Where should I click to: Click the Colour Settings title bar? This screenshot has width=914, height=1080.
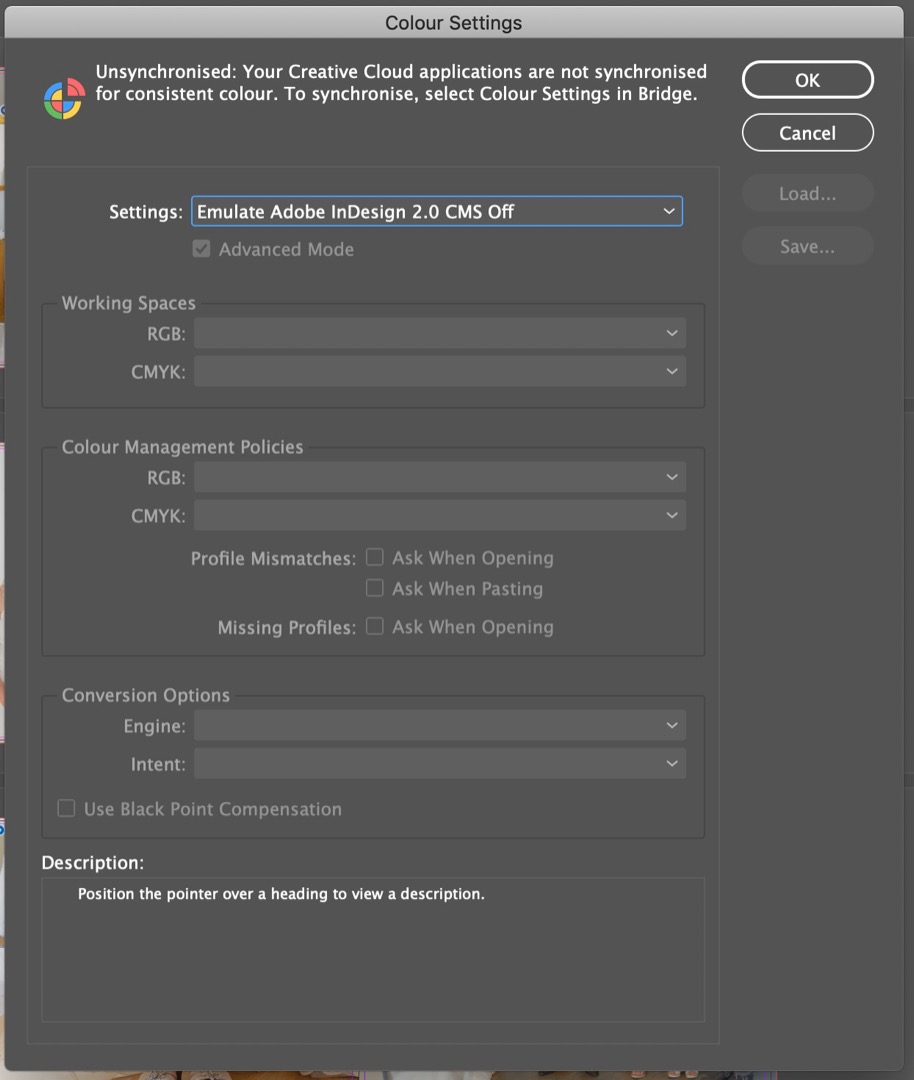[453, 22]
